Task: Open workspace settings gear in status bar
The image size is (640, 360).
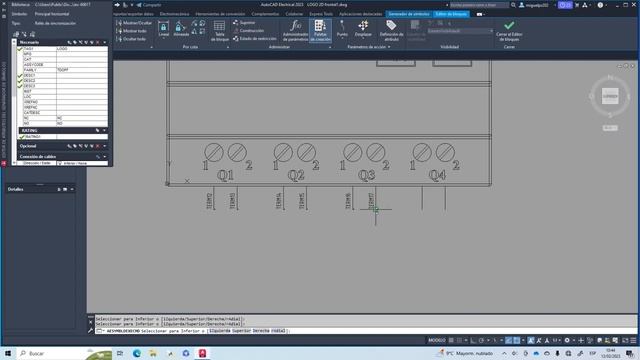Action: point(567,340)
